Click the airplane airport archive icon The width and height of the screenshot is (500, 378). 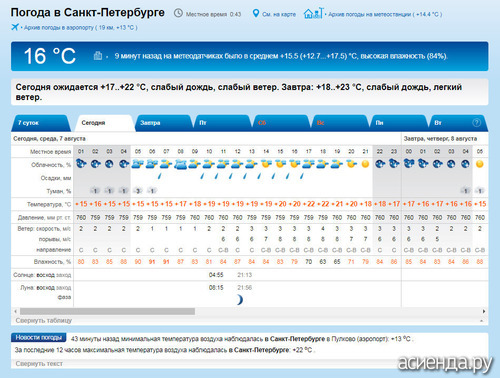coord(15,27)
